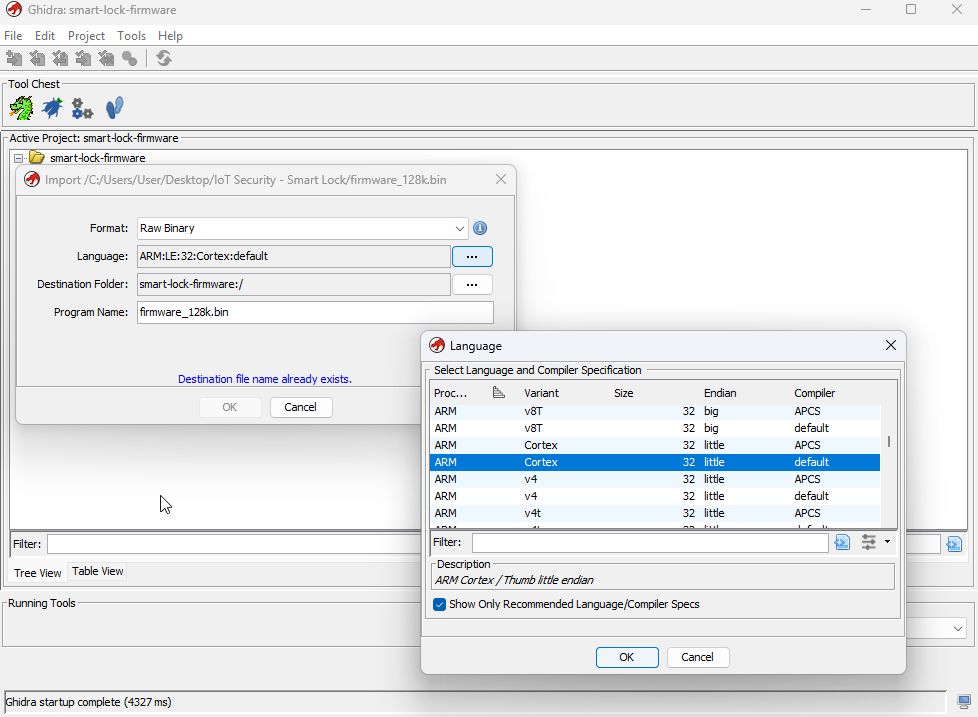Cancel the Import dialog
The height and width of the screenshot is (717, 978).
[x=301, y=407]
